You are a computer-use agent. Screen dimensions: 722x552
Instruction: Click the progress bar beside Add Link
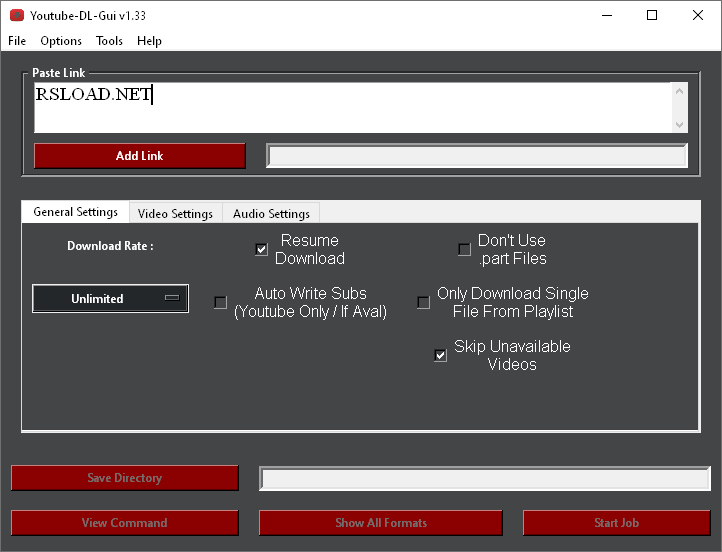477,156
